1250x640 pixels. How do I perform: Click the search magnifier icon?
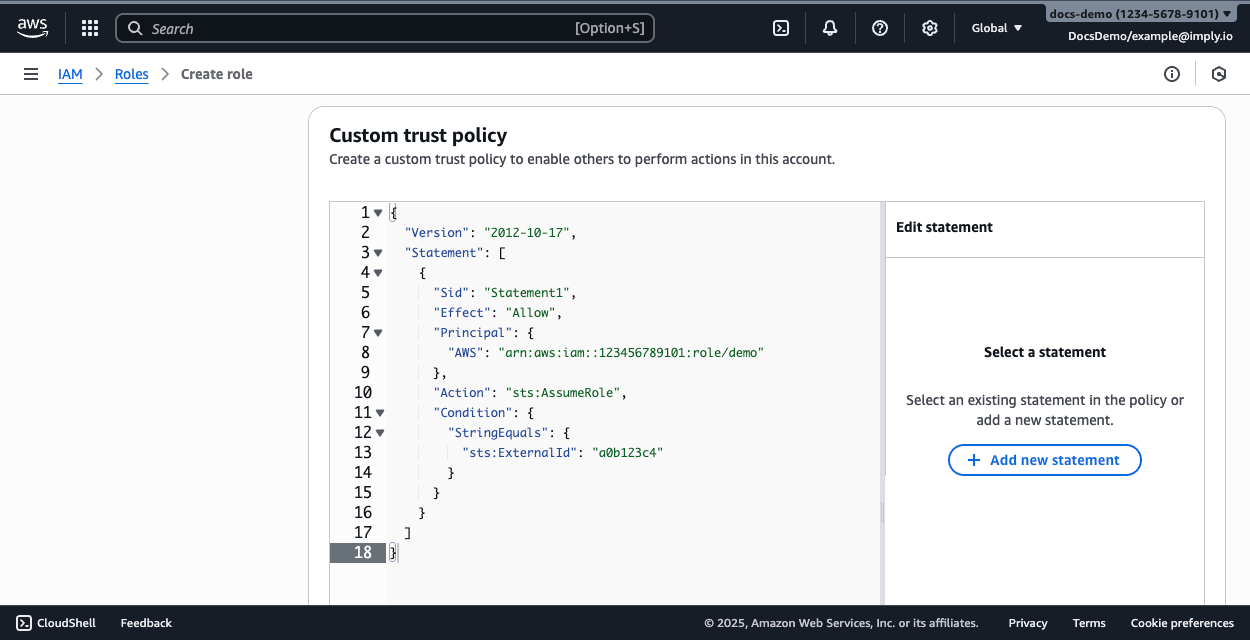pyautogui.click(x=136, y=29)
